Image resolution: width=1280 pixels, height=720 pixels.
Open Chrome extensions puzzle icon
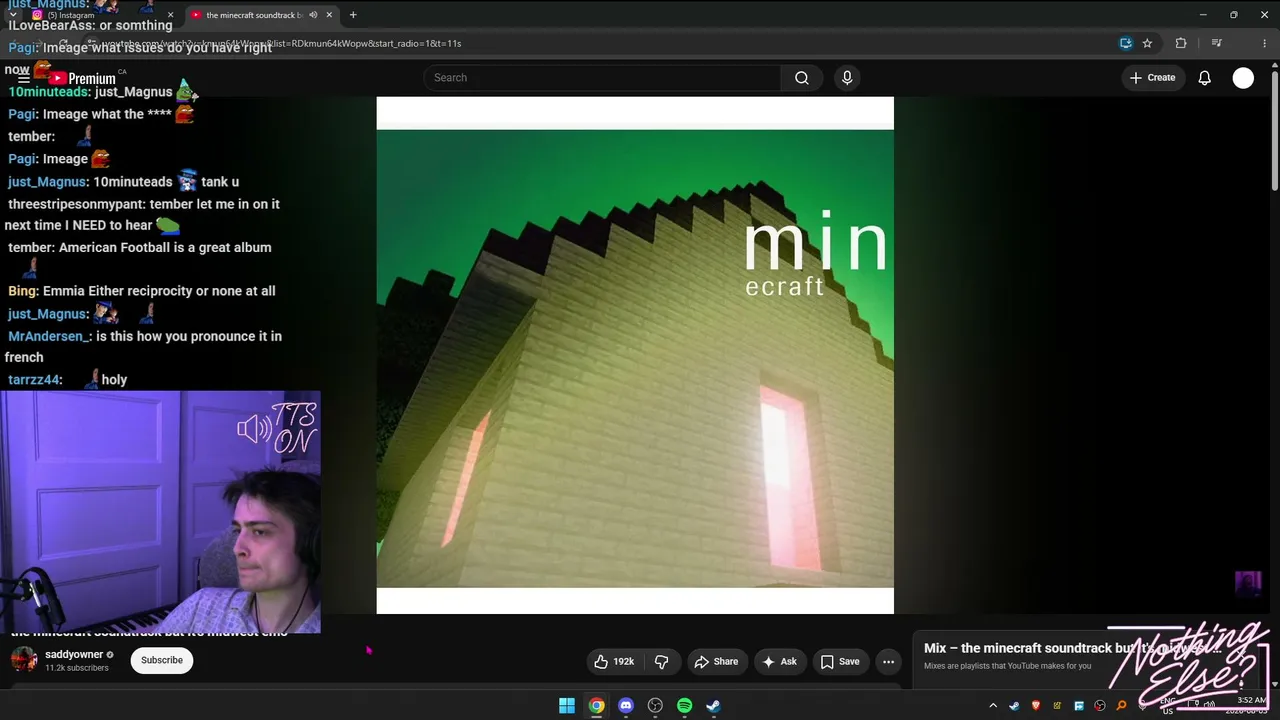(1181, 43)
